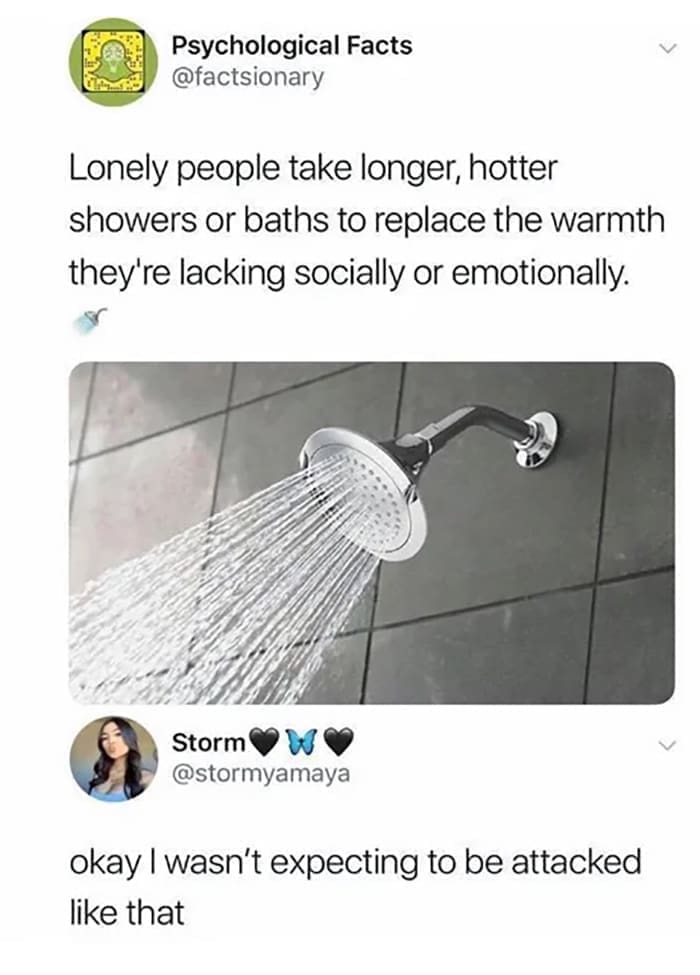Select the 'Lonely people take longer' tweet text

tap(367, 221)
